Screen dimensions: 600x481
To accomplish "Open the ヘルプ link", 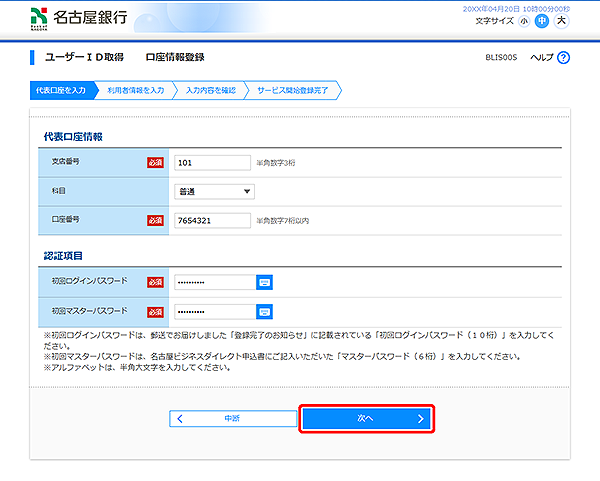I will (541, 58).
